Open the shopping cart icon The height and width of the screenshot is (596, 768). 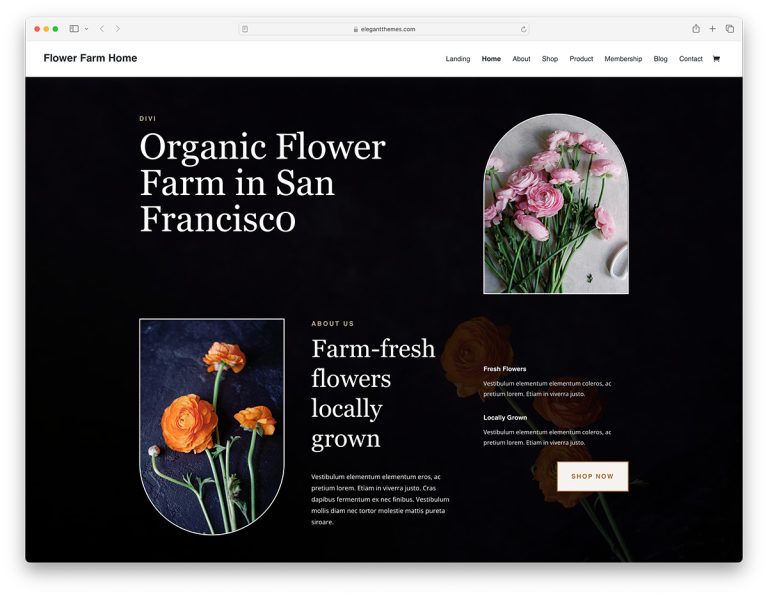(716, 59)
